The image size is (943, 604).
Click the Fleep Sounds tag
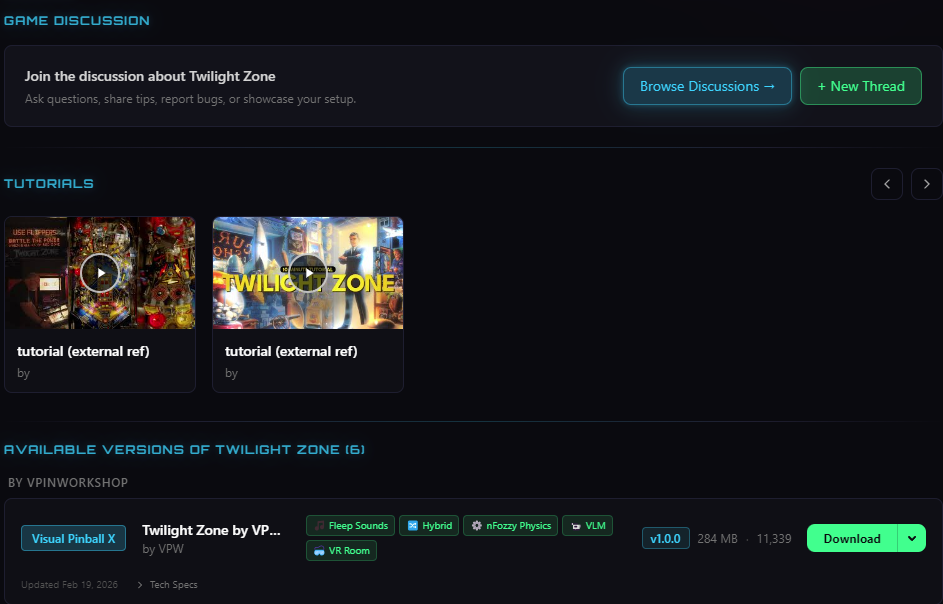click(x=351, y=526)
